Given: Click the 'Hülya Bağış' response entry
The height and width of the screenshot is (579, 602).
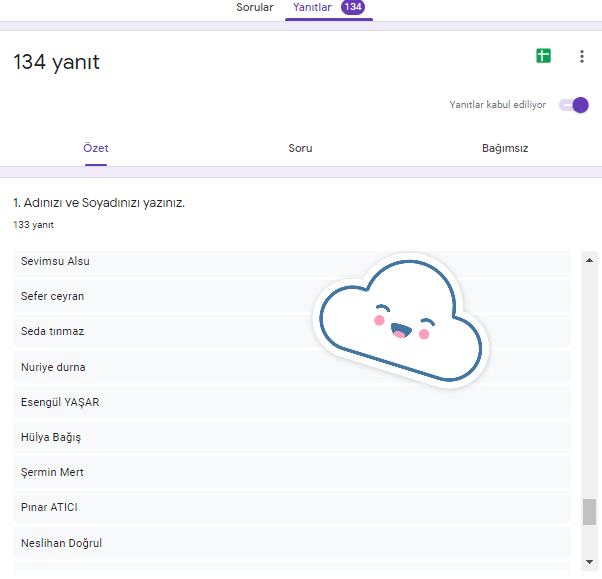Looking at the screenshot, I should pyautogui.click(x=291, y=437).
